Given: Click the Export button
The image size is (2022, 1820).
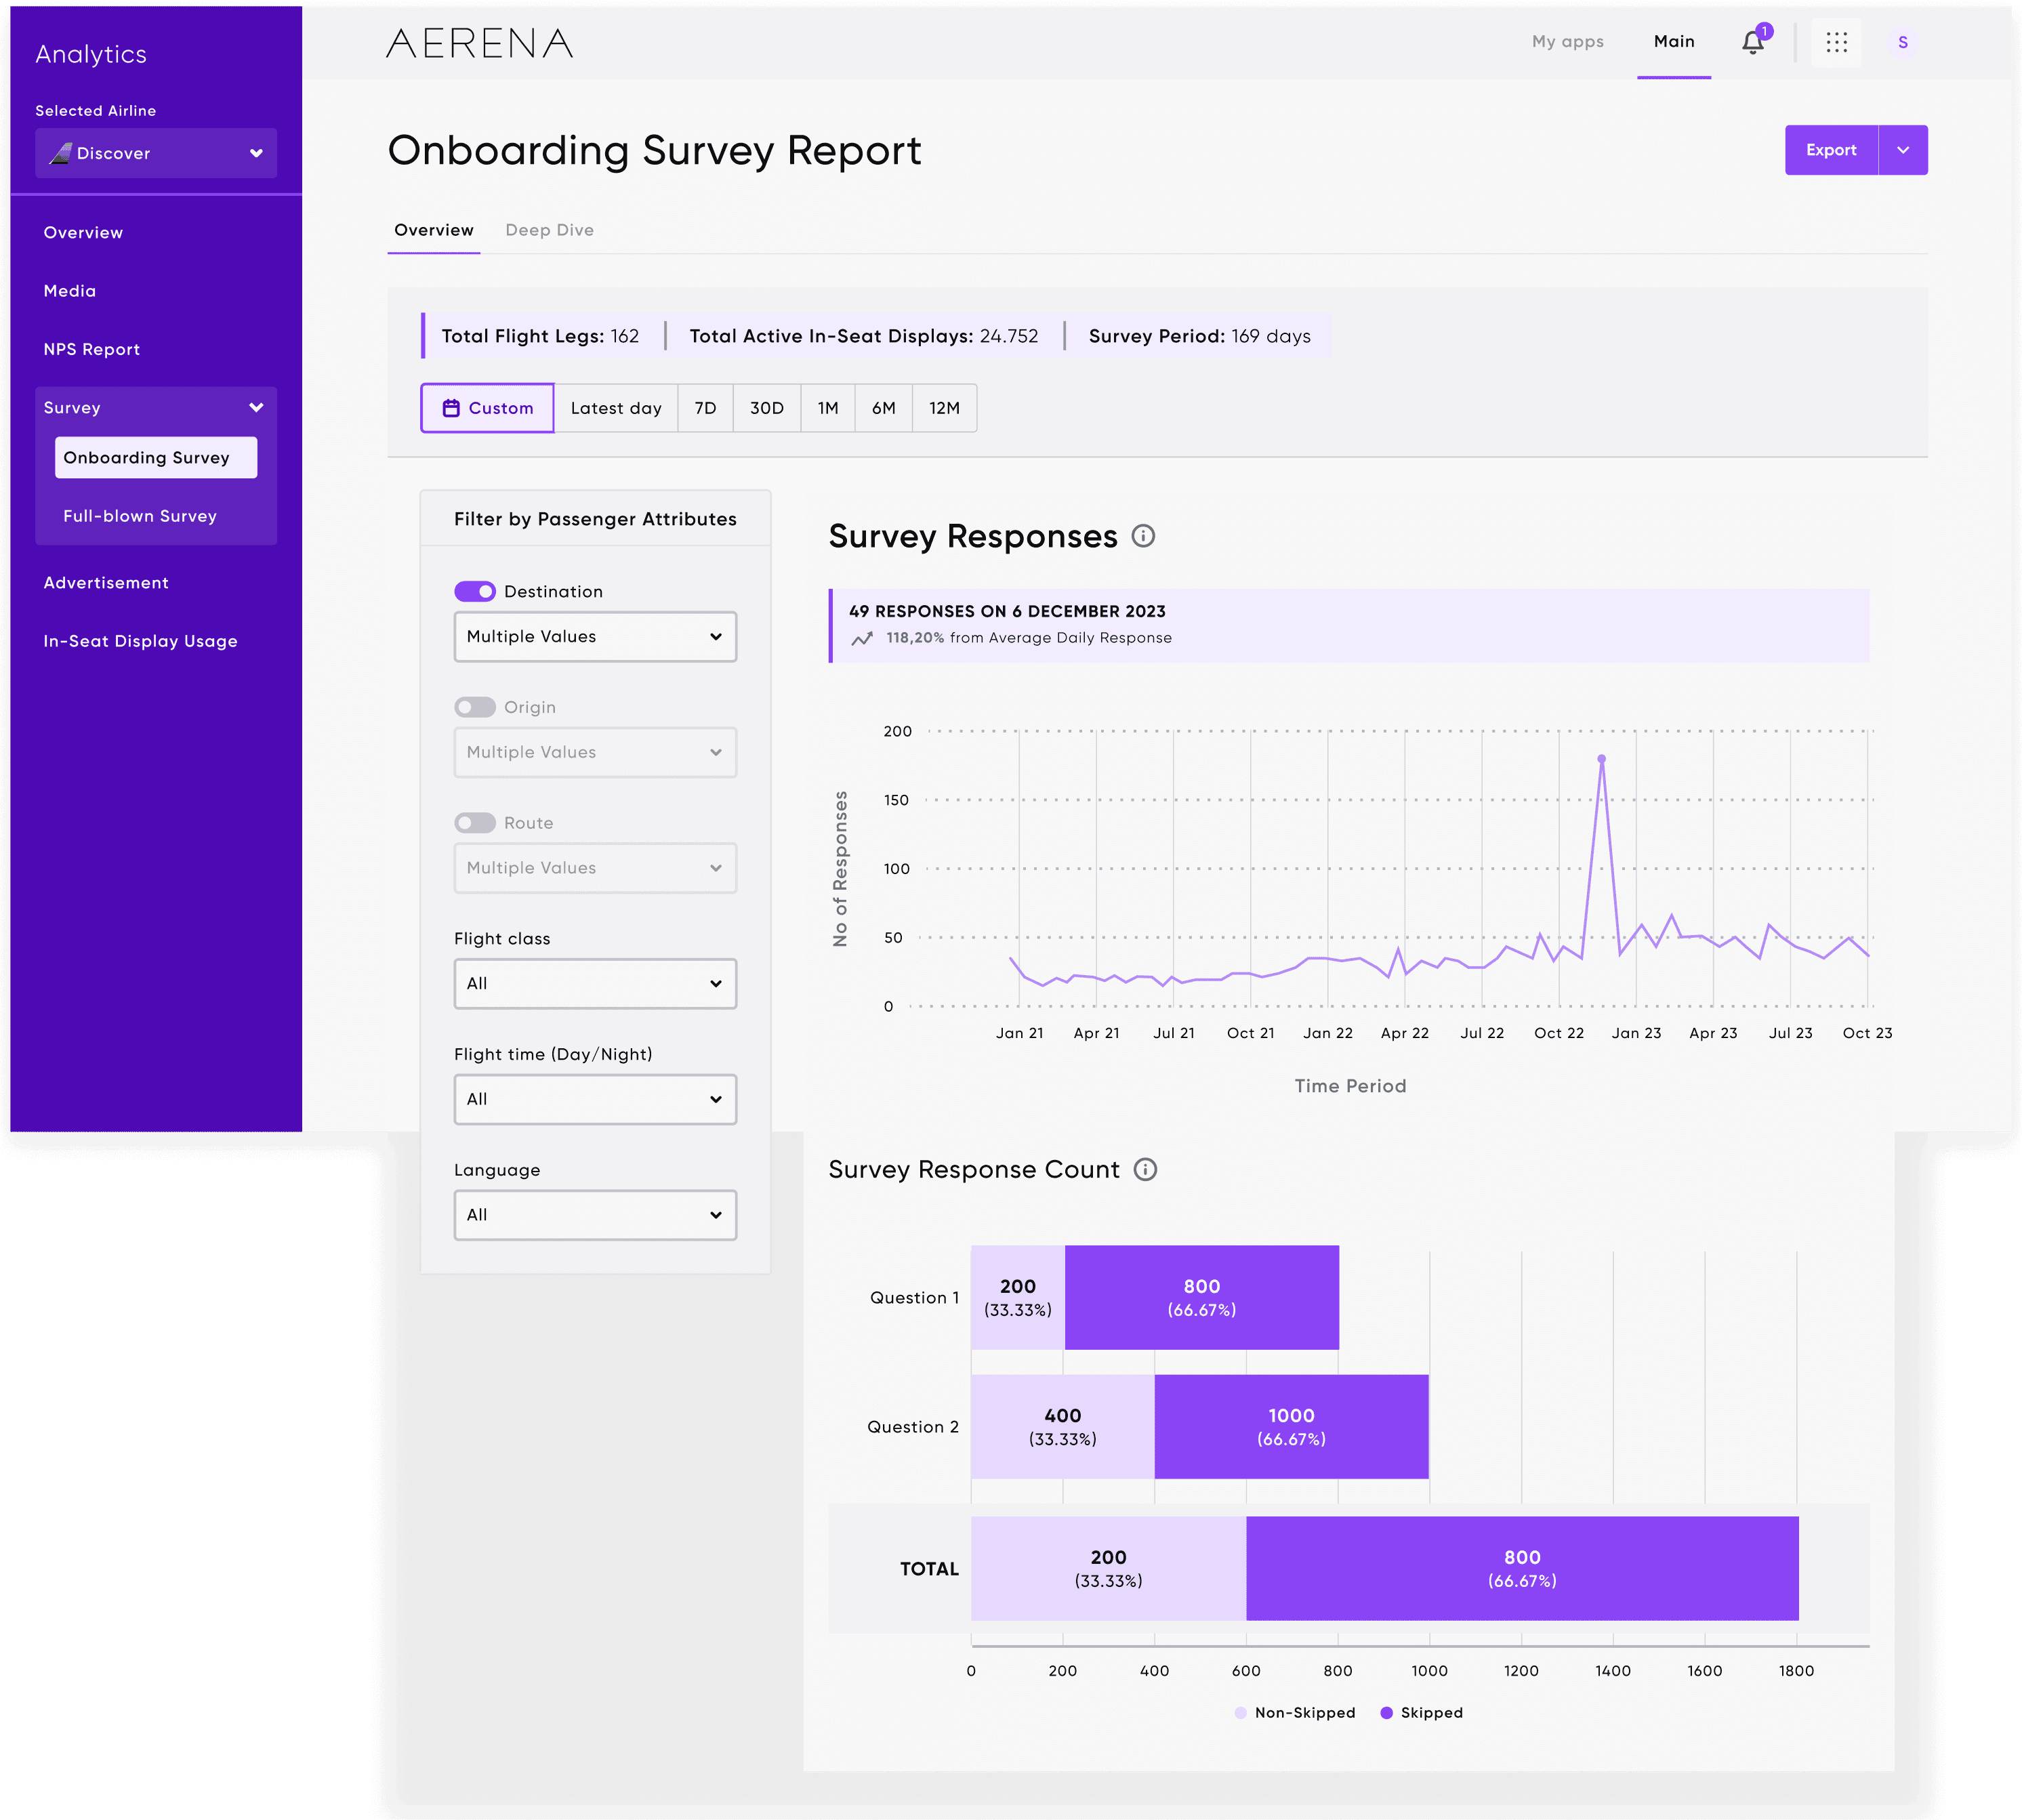Looking at the screenshot, I should coord(1831,150).
